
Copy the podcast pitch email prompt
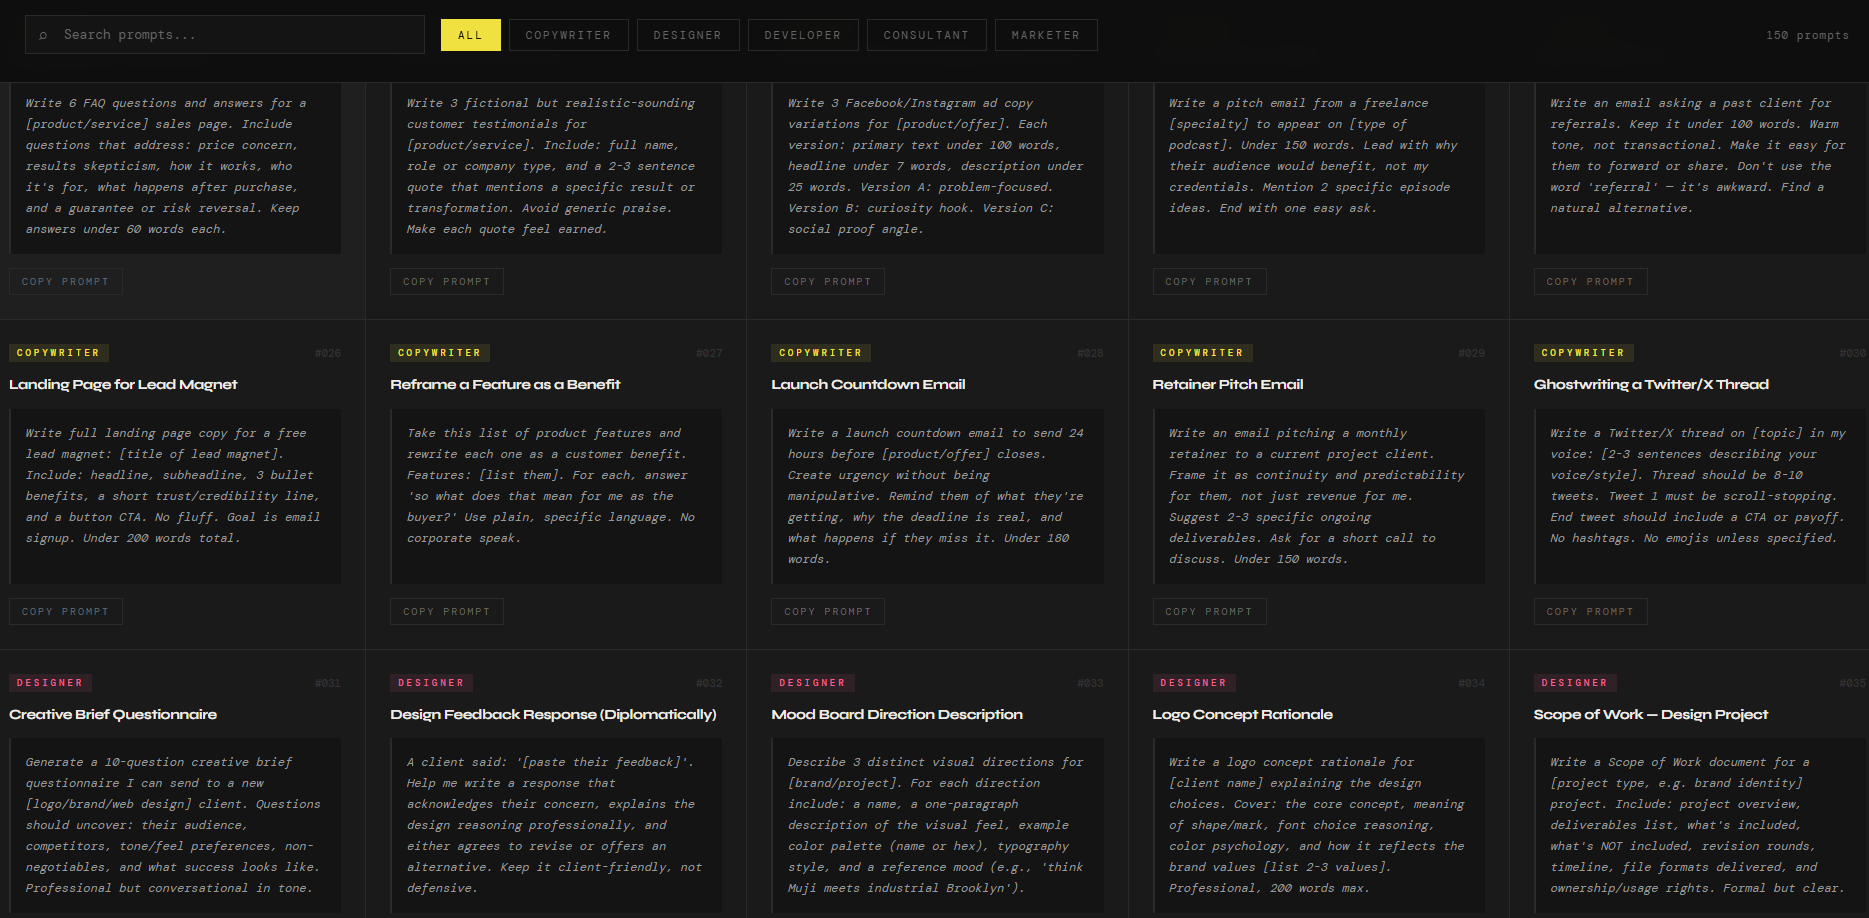(x=1208, y=282)
